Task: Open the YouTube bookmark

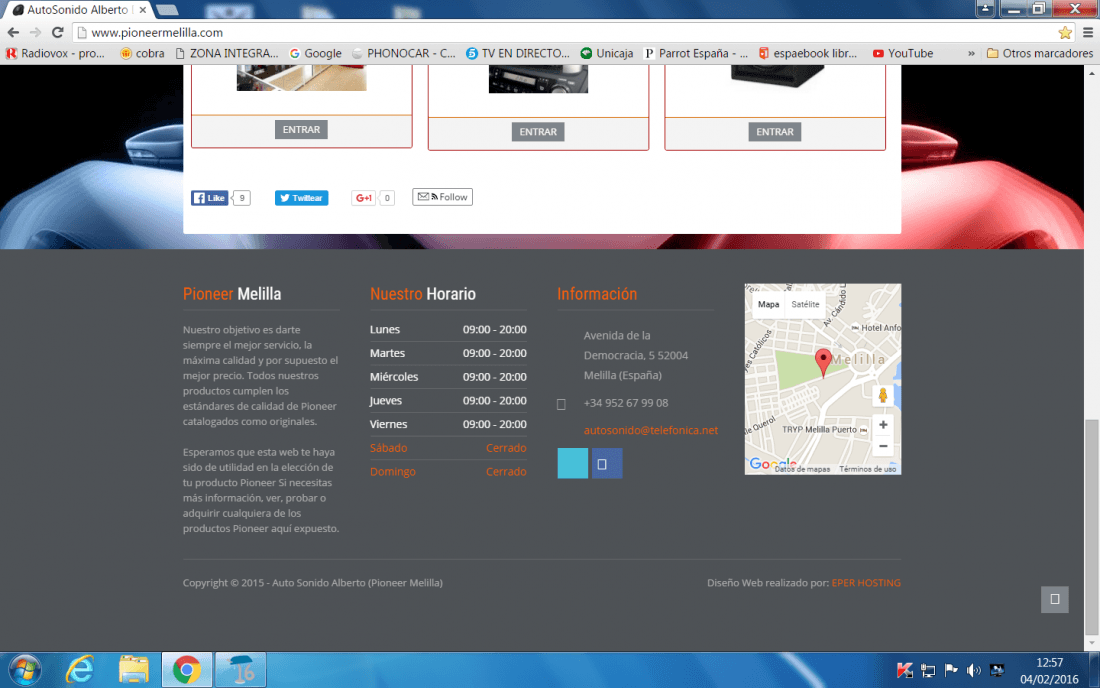Action: tap(903, 53)
